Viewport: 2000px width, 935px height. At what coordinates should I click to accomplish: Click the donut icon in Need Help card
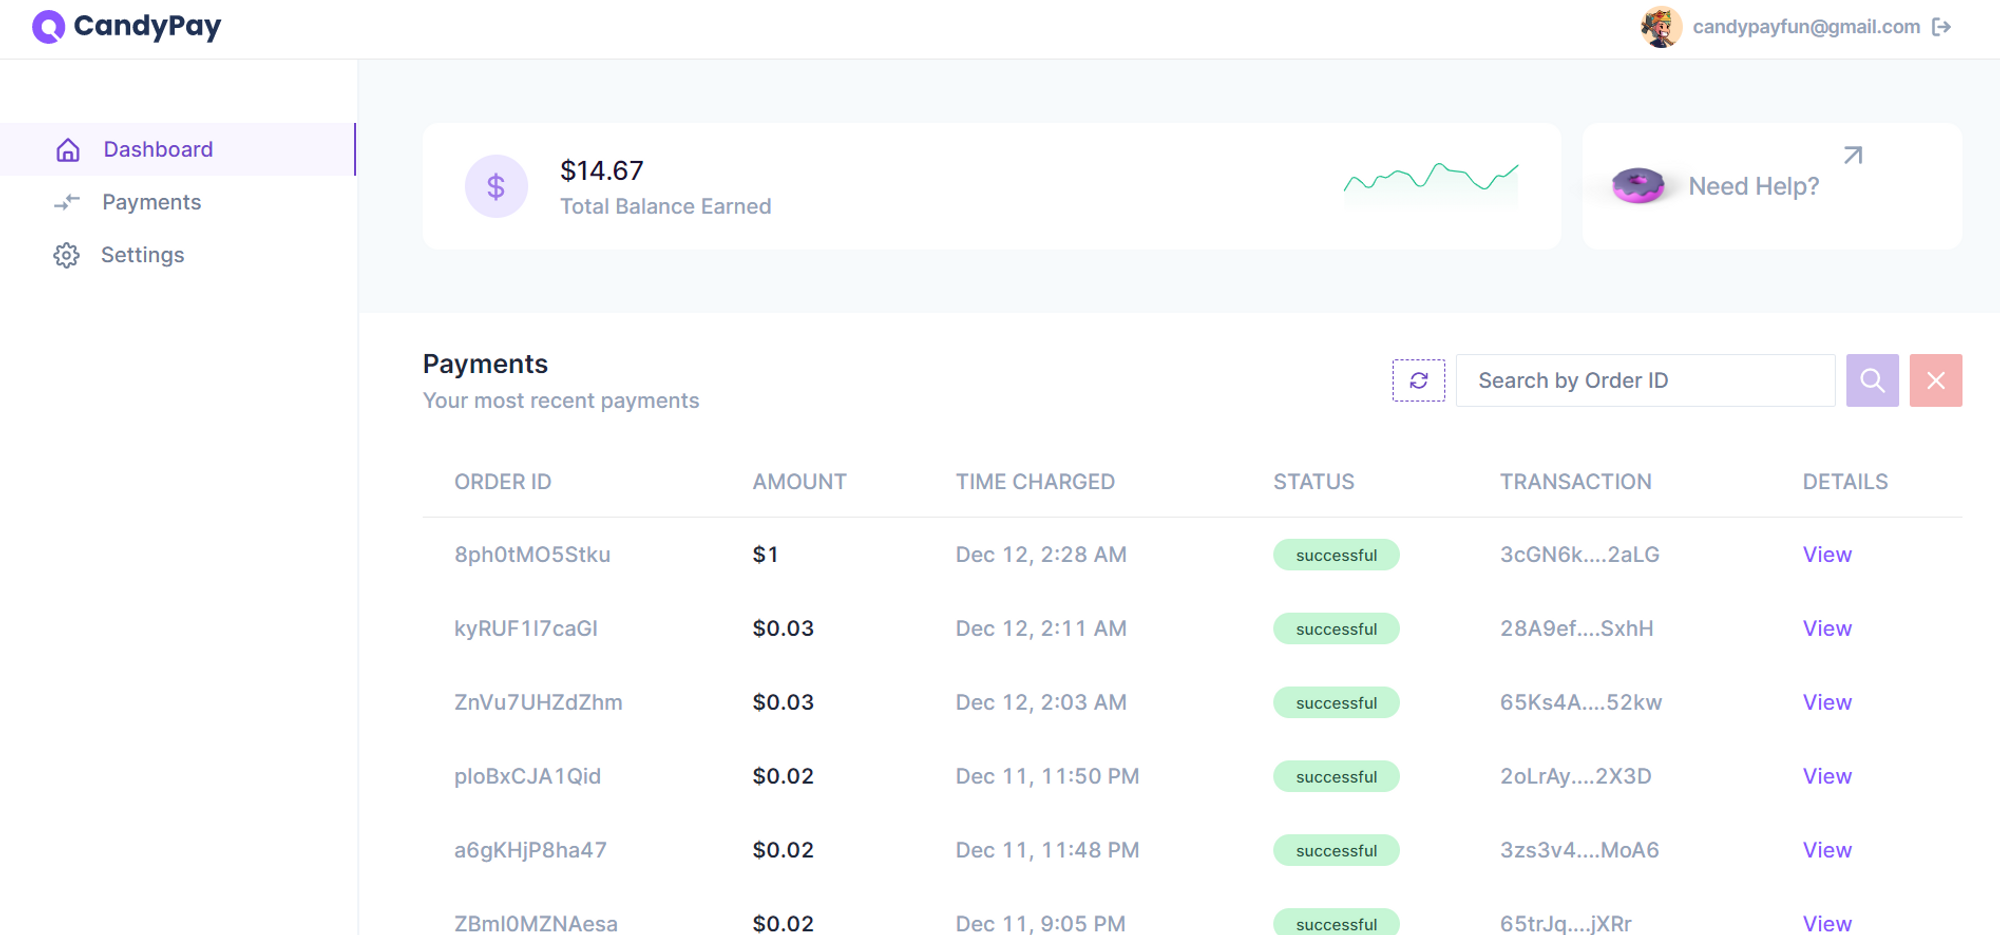point(1638,185)
